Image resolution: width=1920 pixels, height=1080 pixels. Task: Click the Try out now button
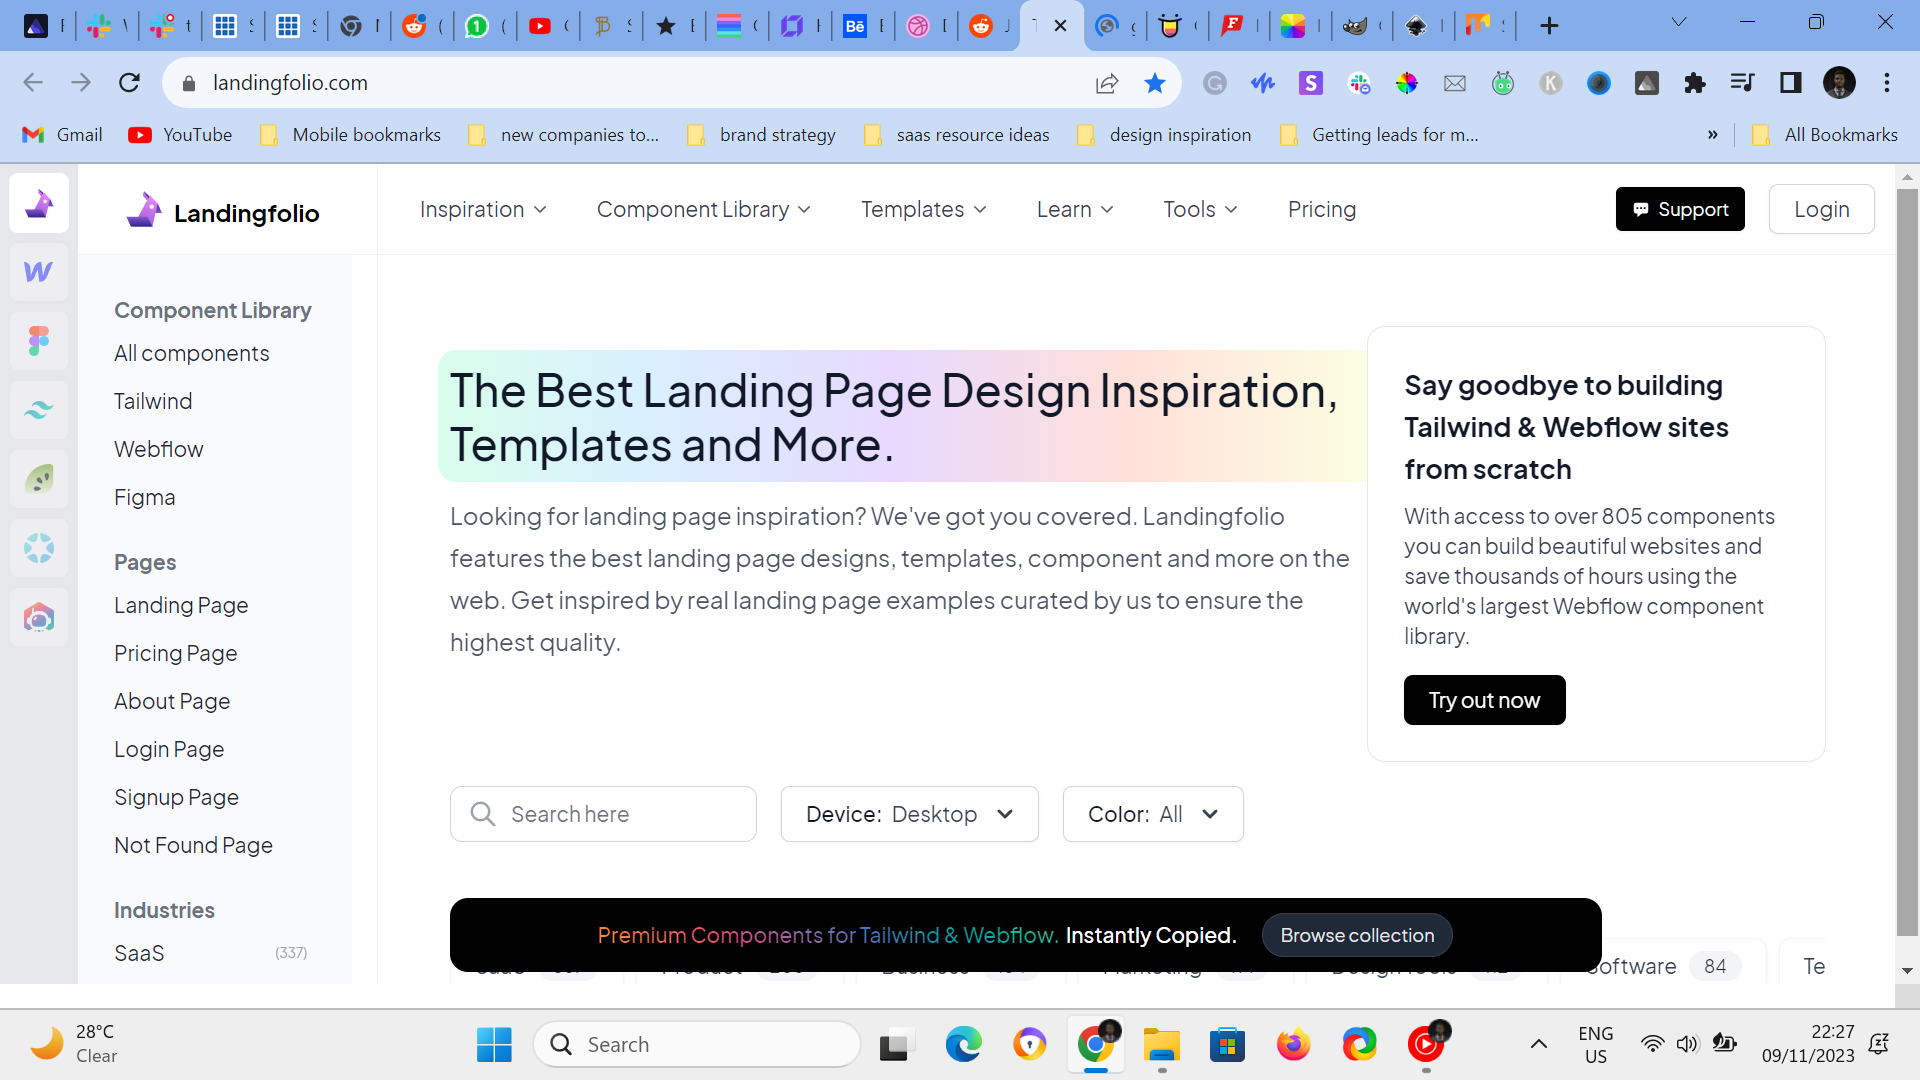pos(1484,700)
